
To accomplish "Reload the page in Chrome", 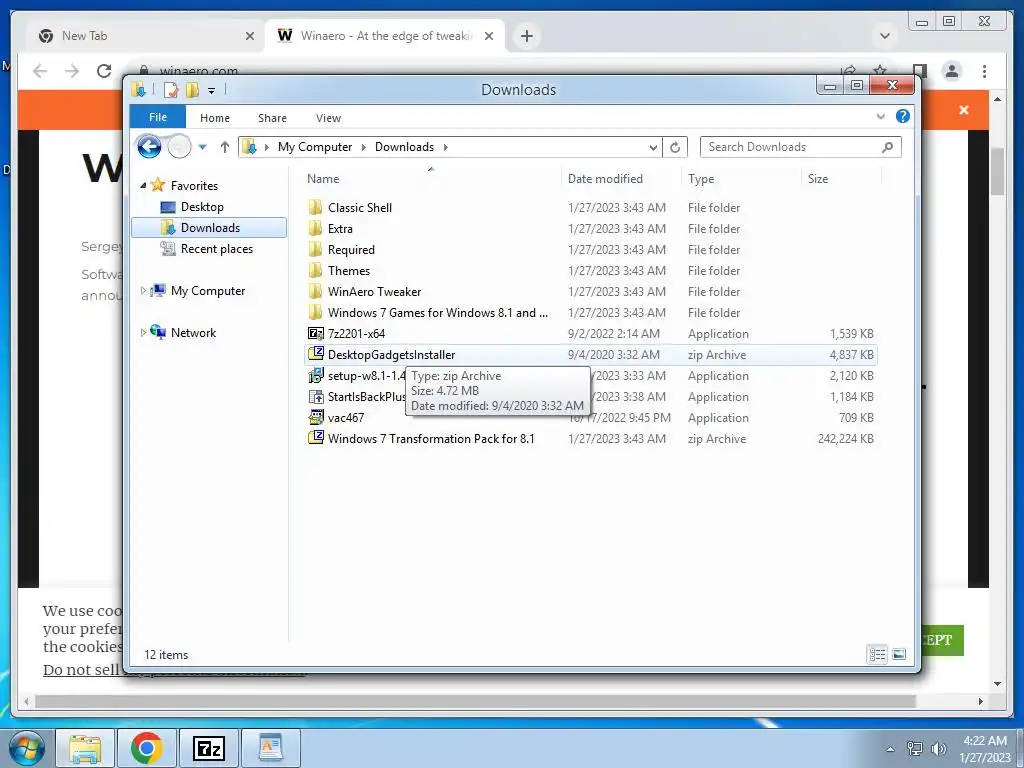I will 104,71.
